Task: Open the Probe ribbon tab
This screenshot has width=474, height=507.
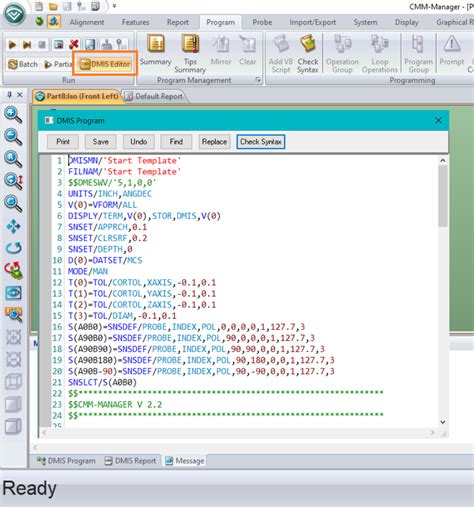Action: [x=262, y=22]
